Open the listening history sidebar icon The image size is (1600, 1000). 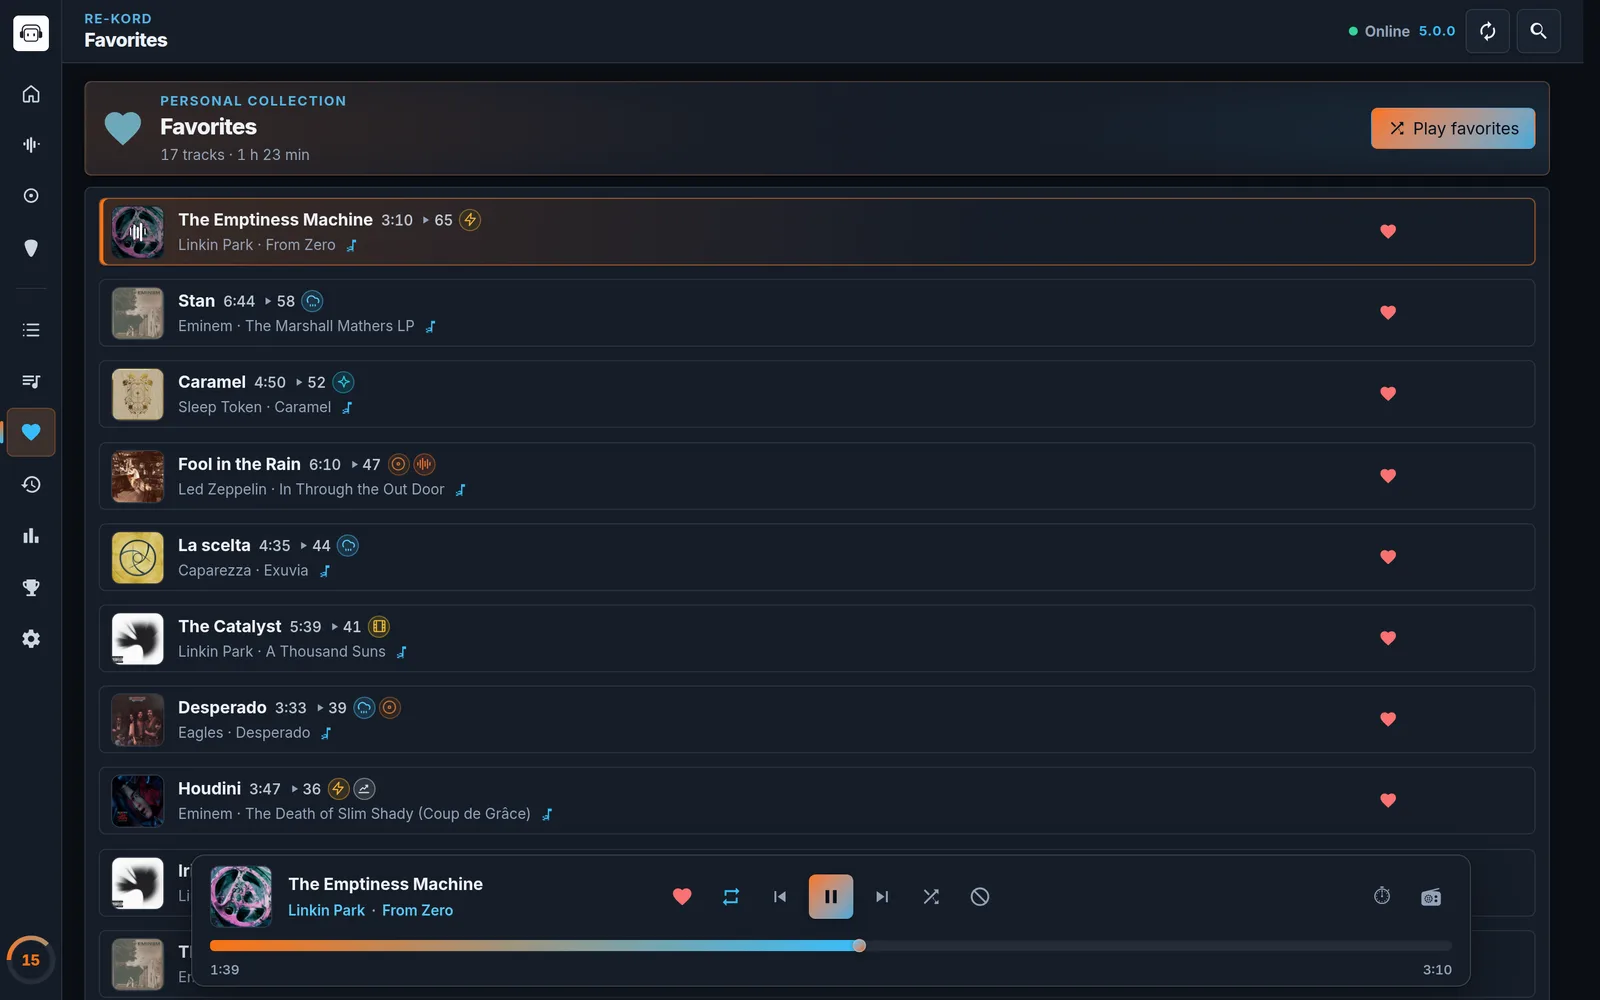31,485
